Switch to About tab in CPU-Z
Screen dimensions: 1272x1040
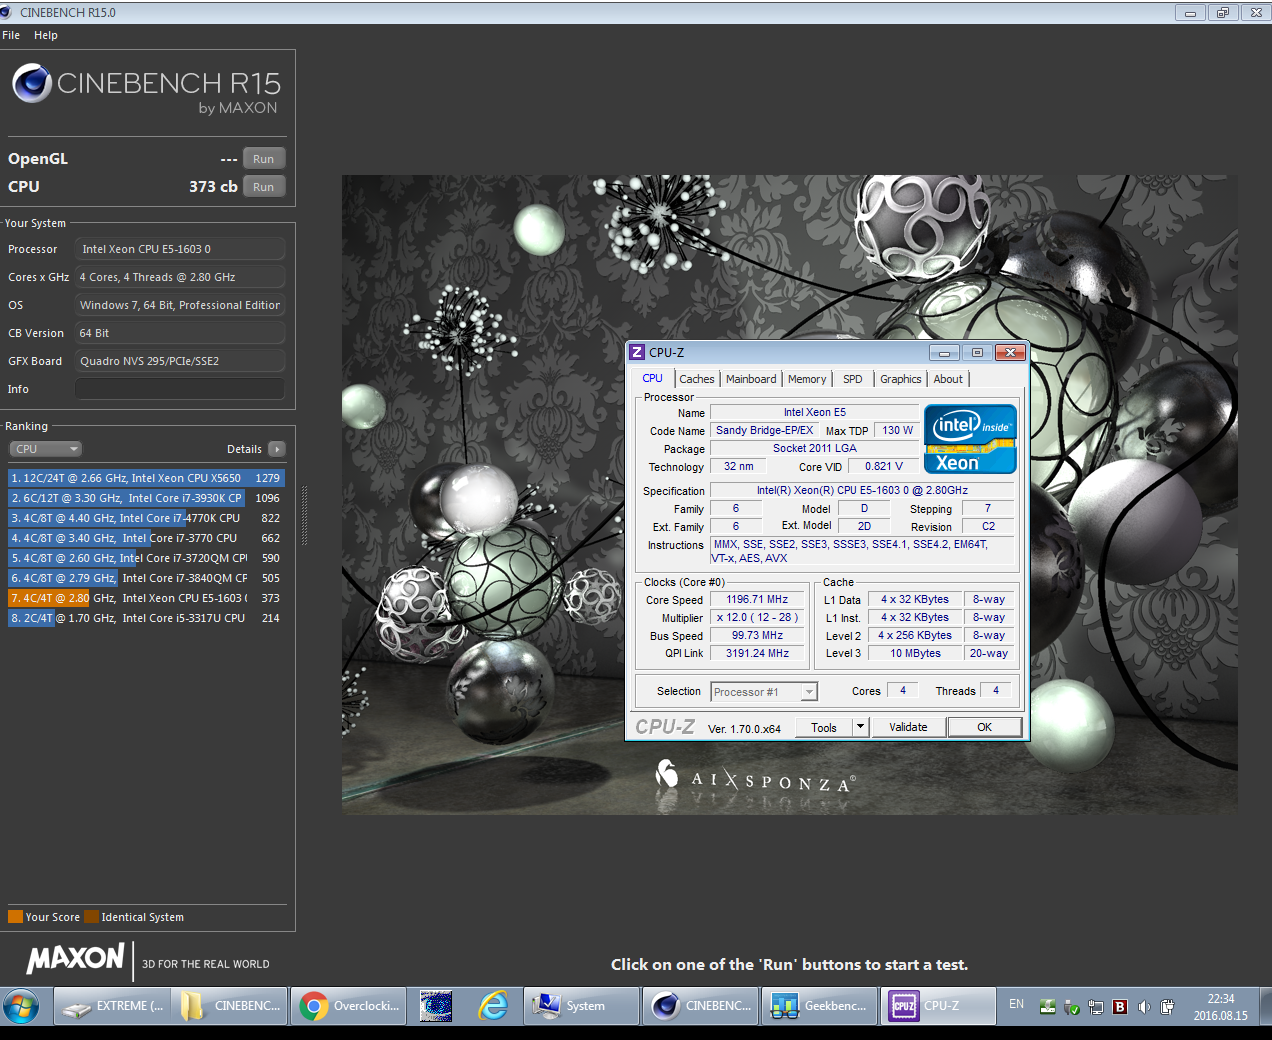point(948,379)
